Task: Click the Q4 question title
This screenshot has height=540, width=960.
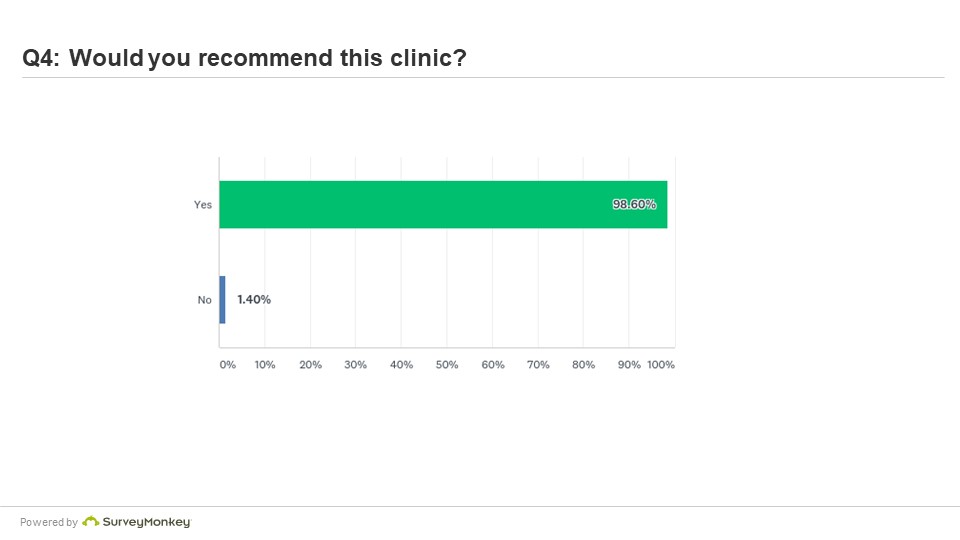Action: coord(244,58)
